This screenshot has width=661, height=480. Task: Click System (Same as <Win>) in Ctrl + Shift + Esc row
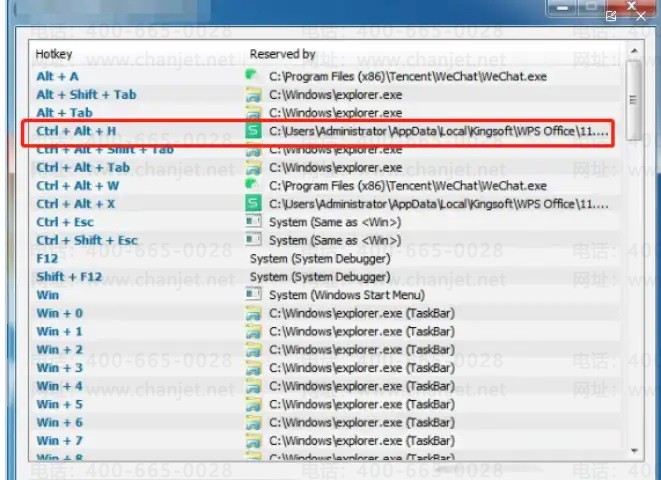(x=335, y=240)
